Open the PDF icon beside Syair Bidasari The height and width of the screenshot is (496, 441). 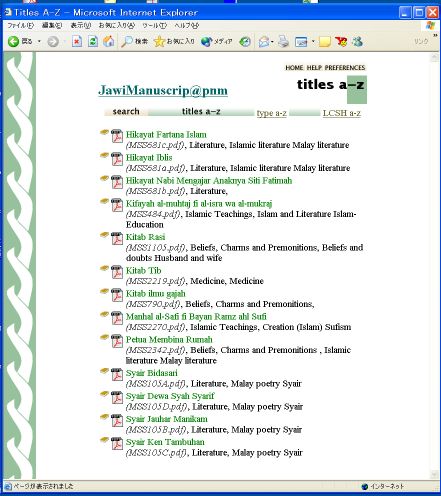[117, 374]
